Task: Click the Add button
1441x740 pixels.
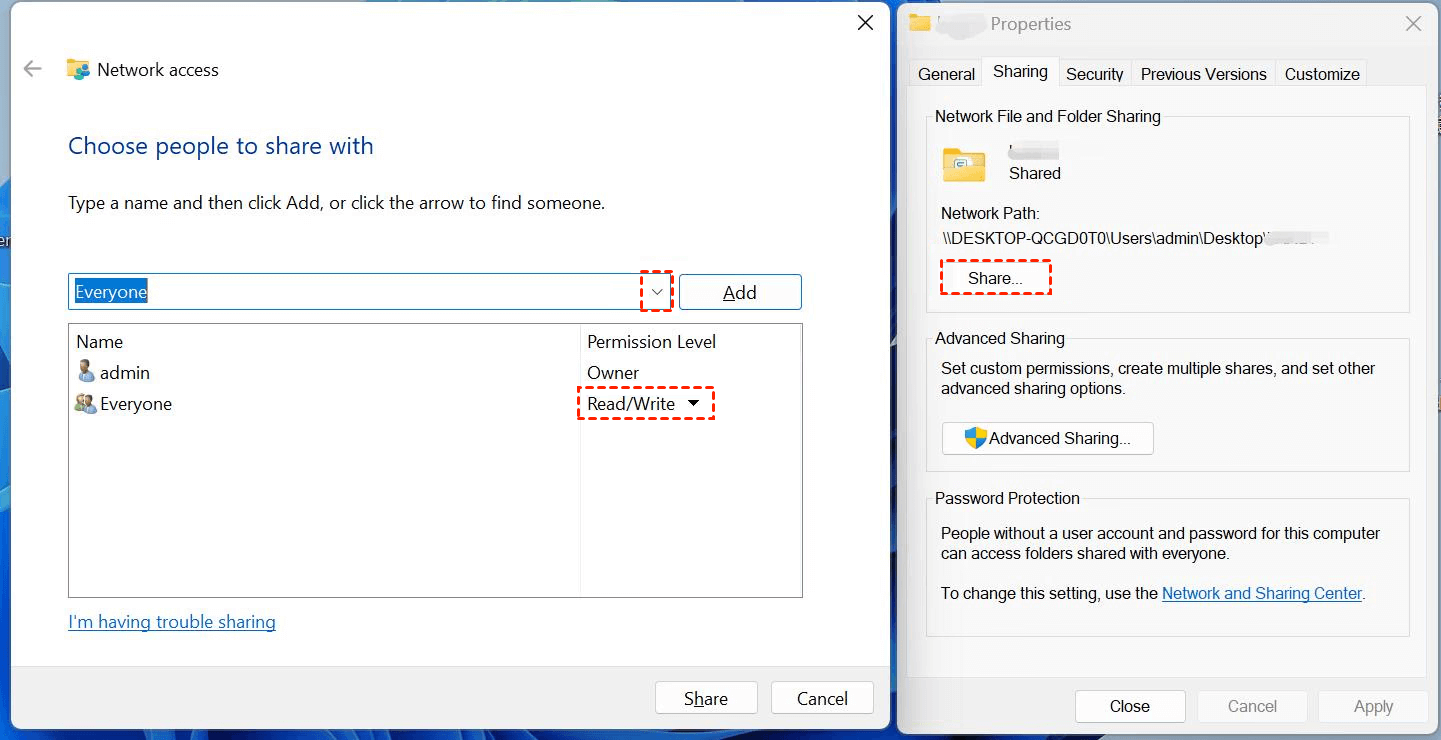Action: (x=740, y=292)
